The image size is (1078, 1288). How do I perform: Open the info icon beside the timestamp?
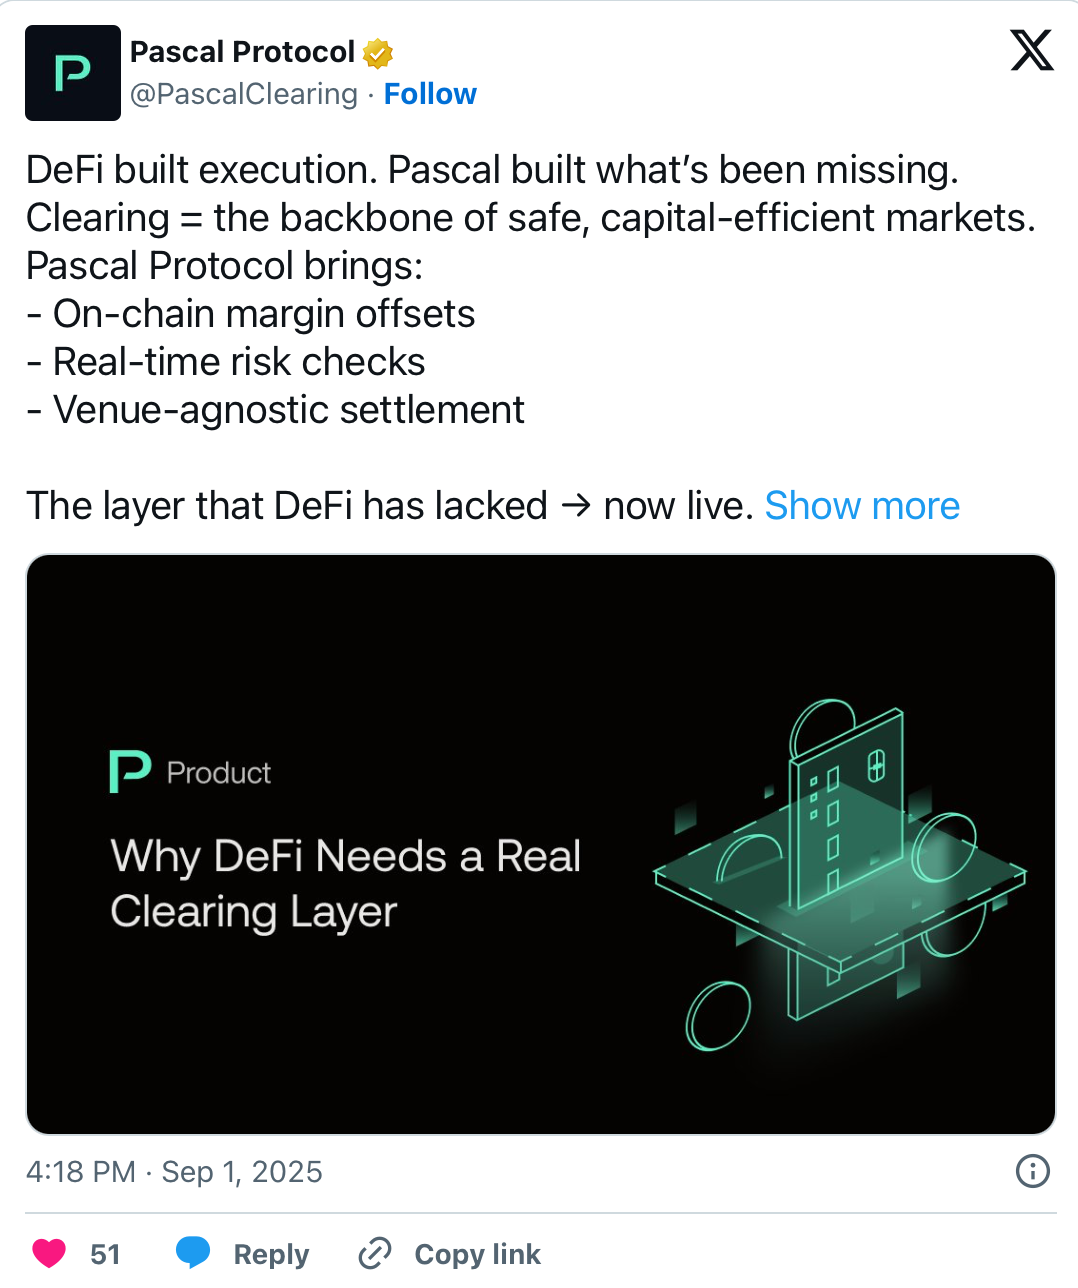click(x=1031, y=1172)
